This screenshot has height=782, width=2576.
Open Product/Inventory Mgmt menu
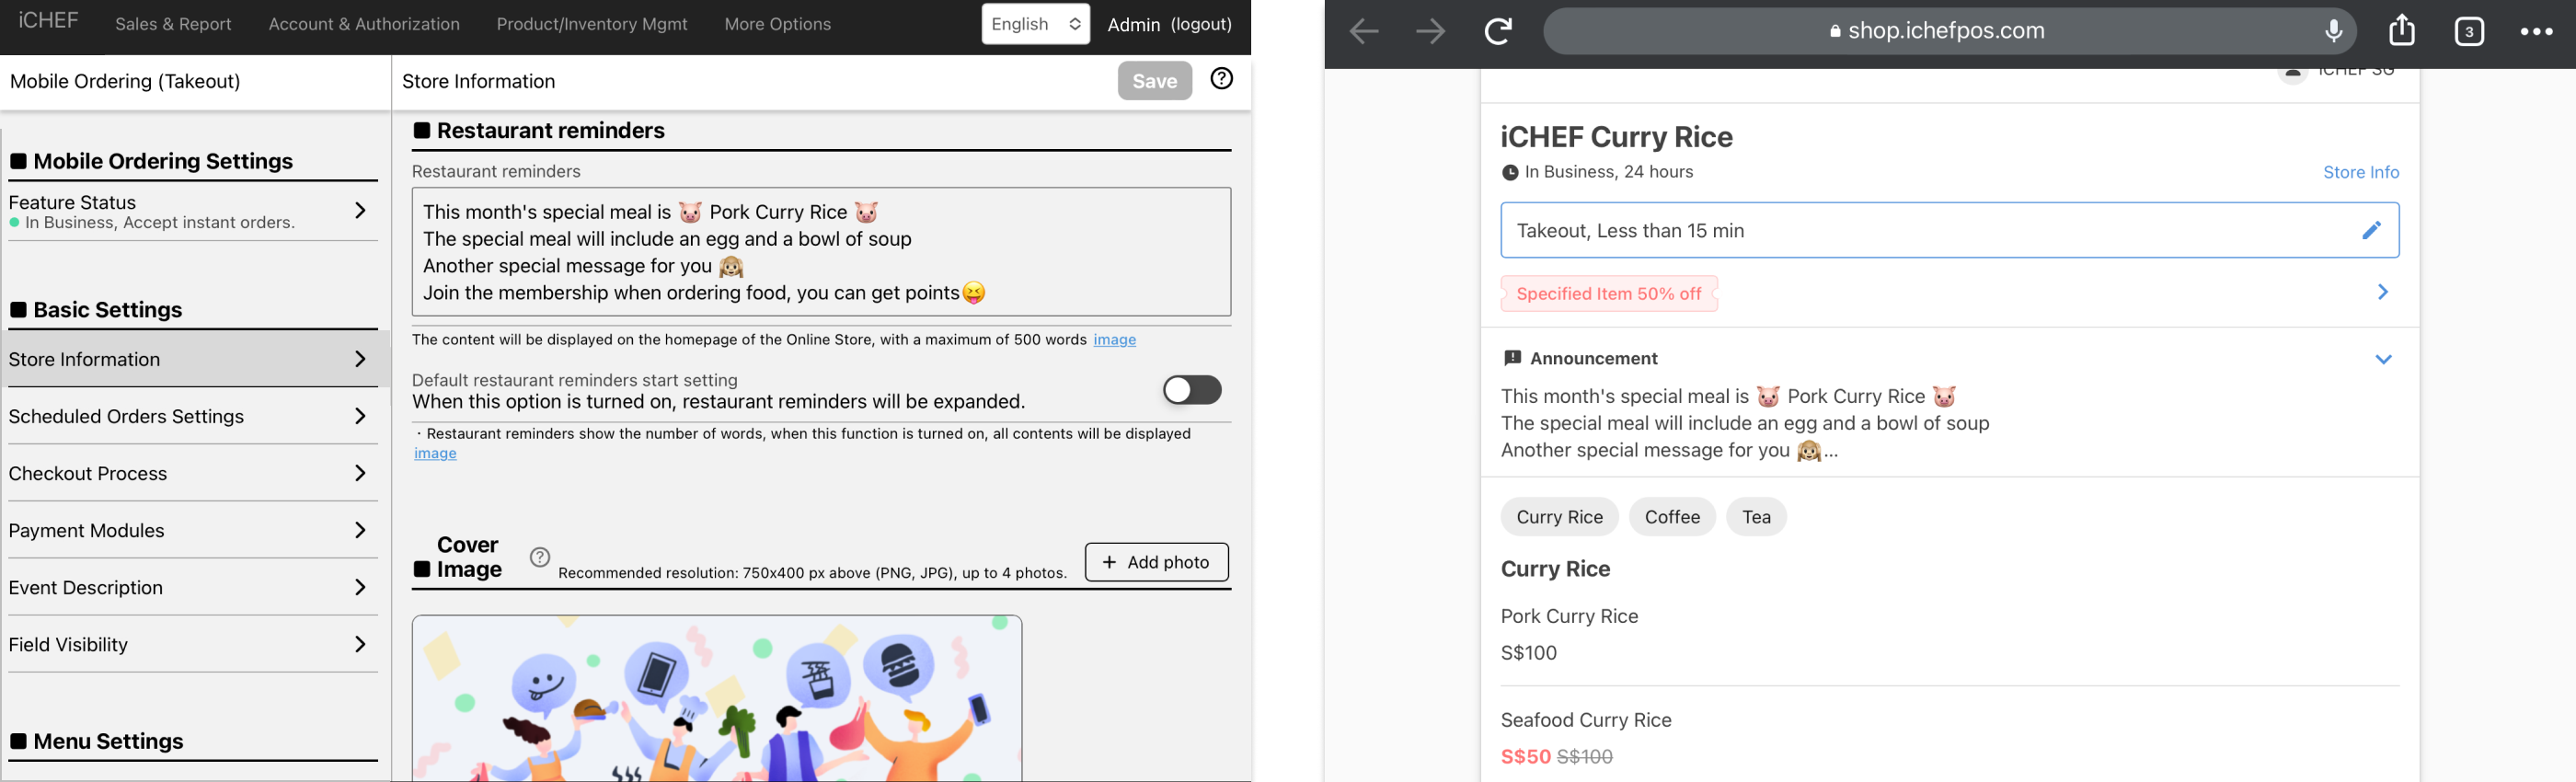[x=592, y=24]
